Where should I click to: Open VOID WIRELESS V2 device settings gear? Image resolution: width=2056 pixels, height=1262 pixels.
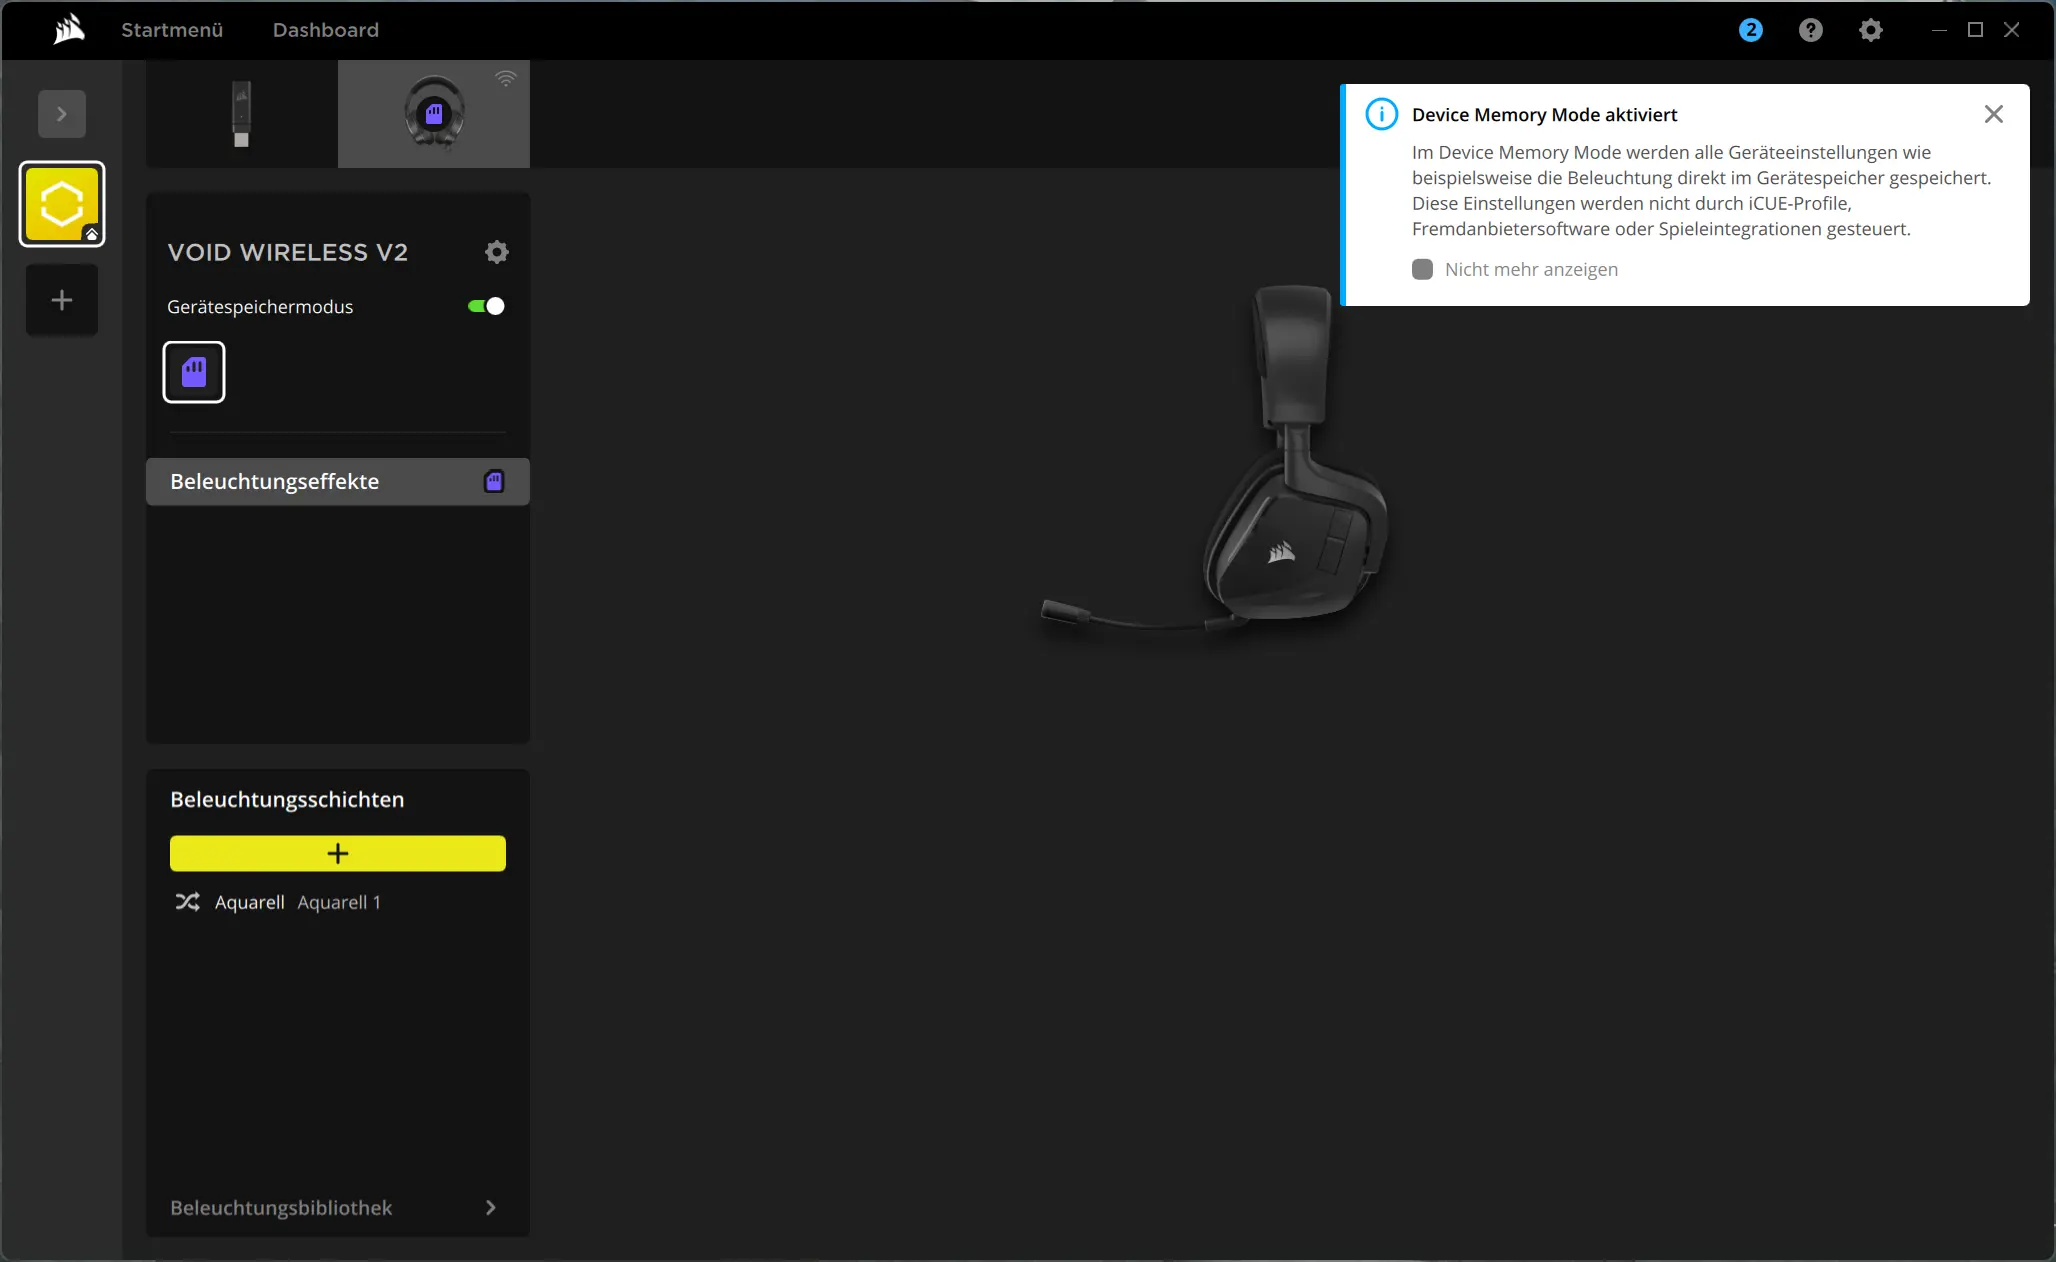click(x=496, y=252)
